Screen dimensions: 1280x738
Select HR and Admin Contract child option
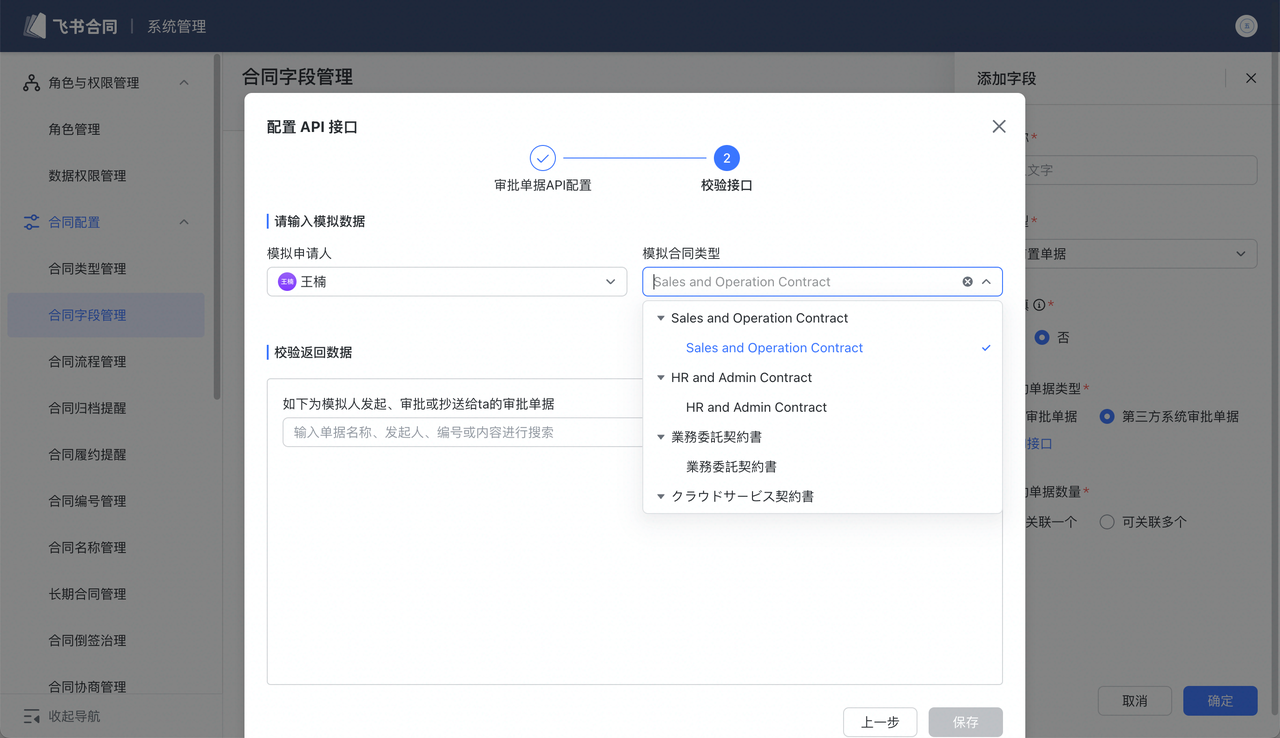point(756,408)
